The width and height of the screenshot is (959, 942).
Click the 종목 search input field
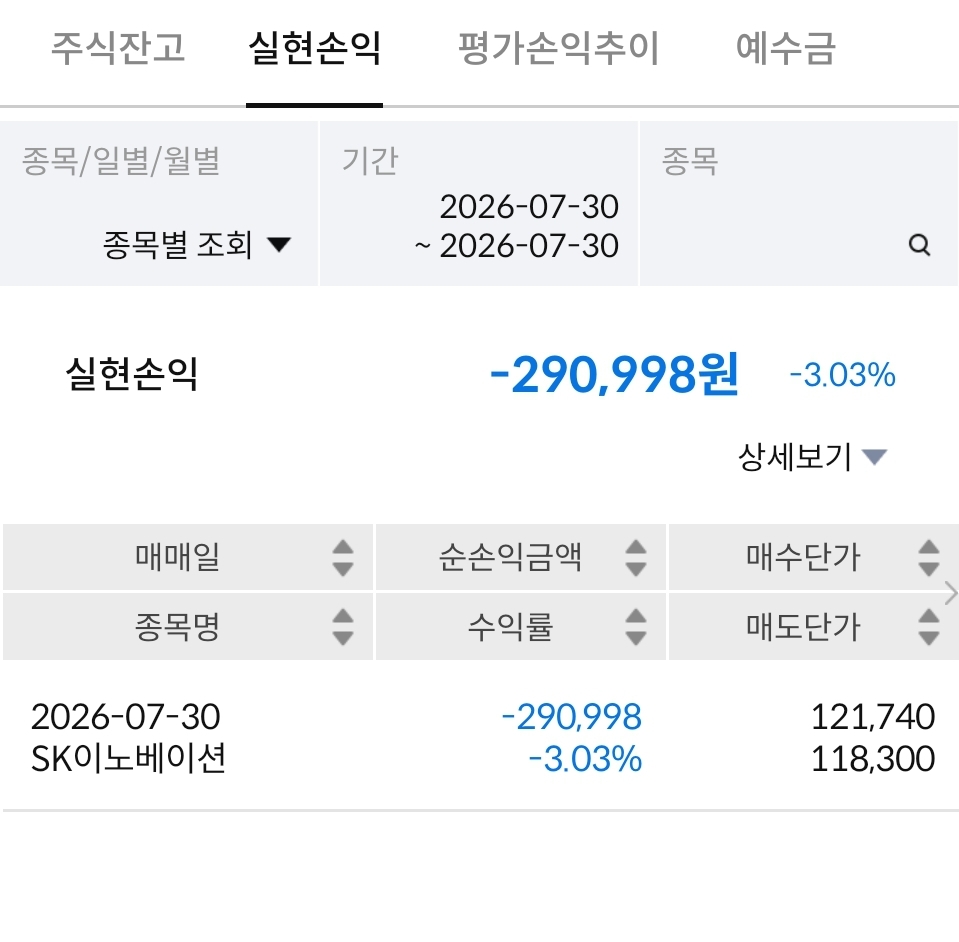point(798,204)
